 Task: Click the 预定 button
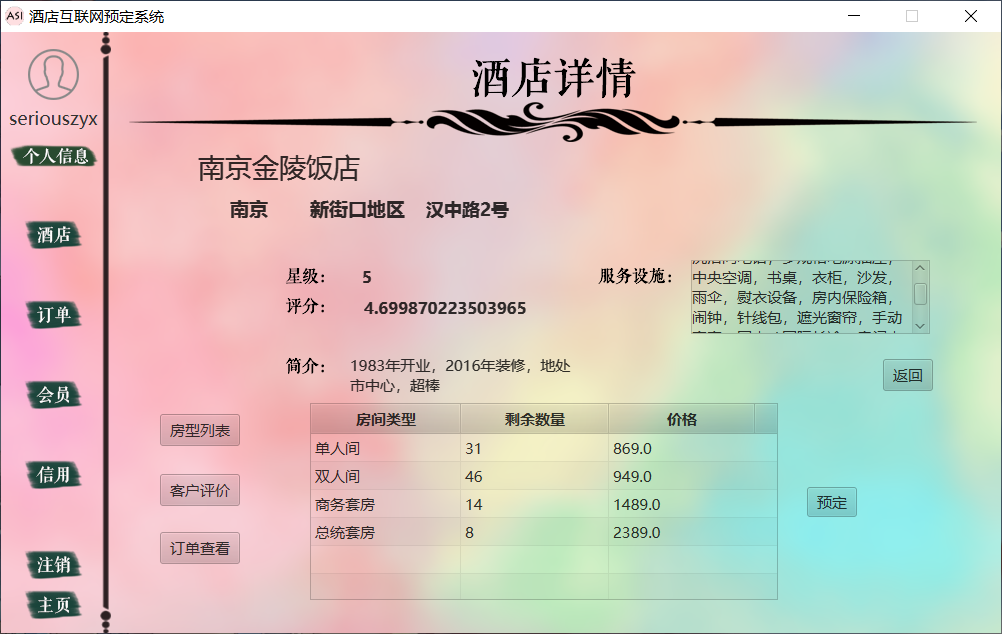(x=831, y=502)
